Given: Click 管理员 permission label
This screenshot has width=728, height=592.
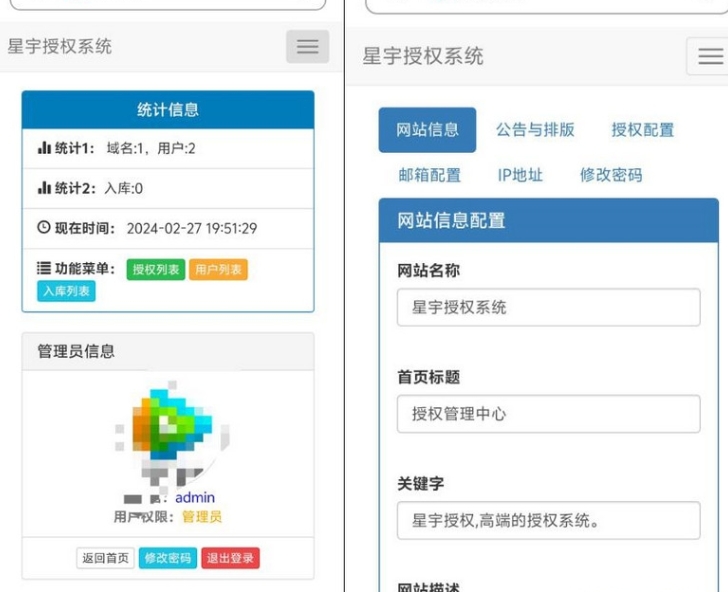Looking at the screenshot, I should coord(202,517).
